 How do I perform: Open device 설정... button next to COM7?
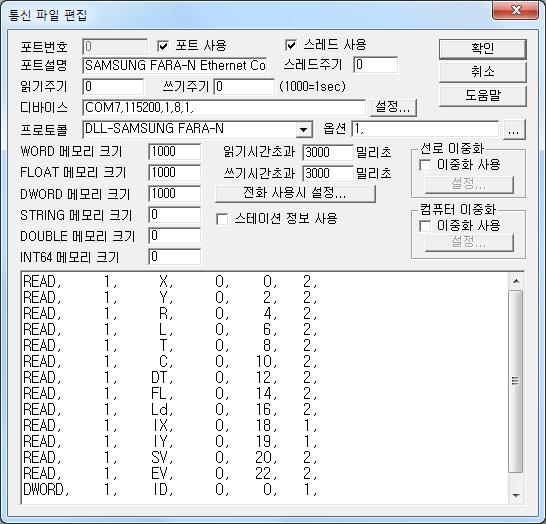393,107
